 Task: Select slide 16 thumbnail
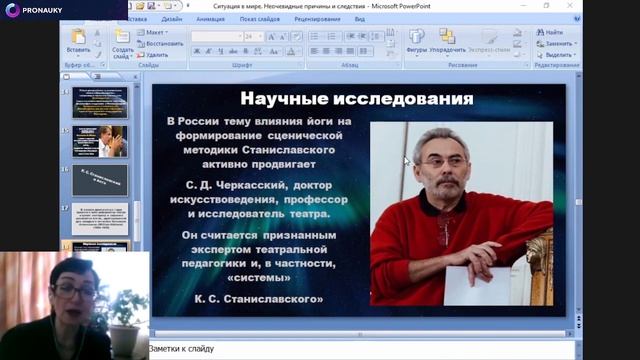pyautogui.click(x=100, y=180)
